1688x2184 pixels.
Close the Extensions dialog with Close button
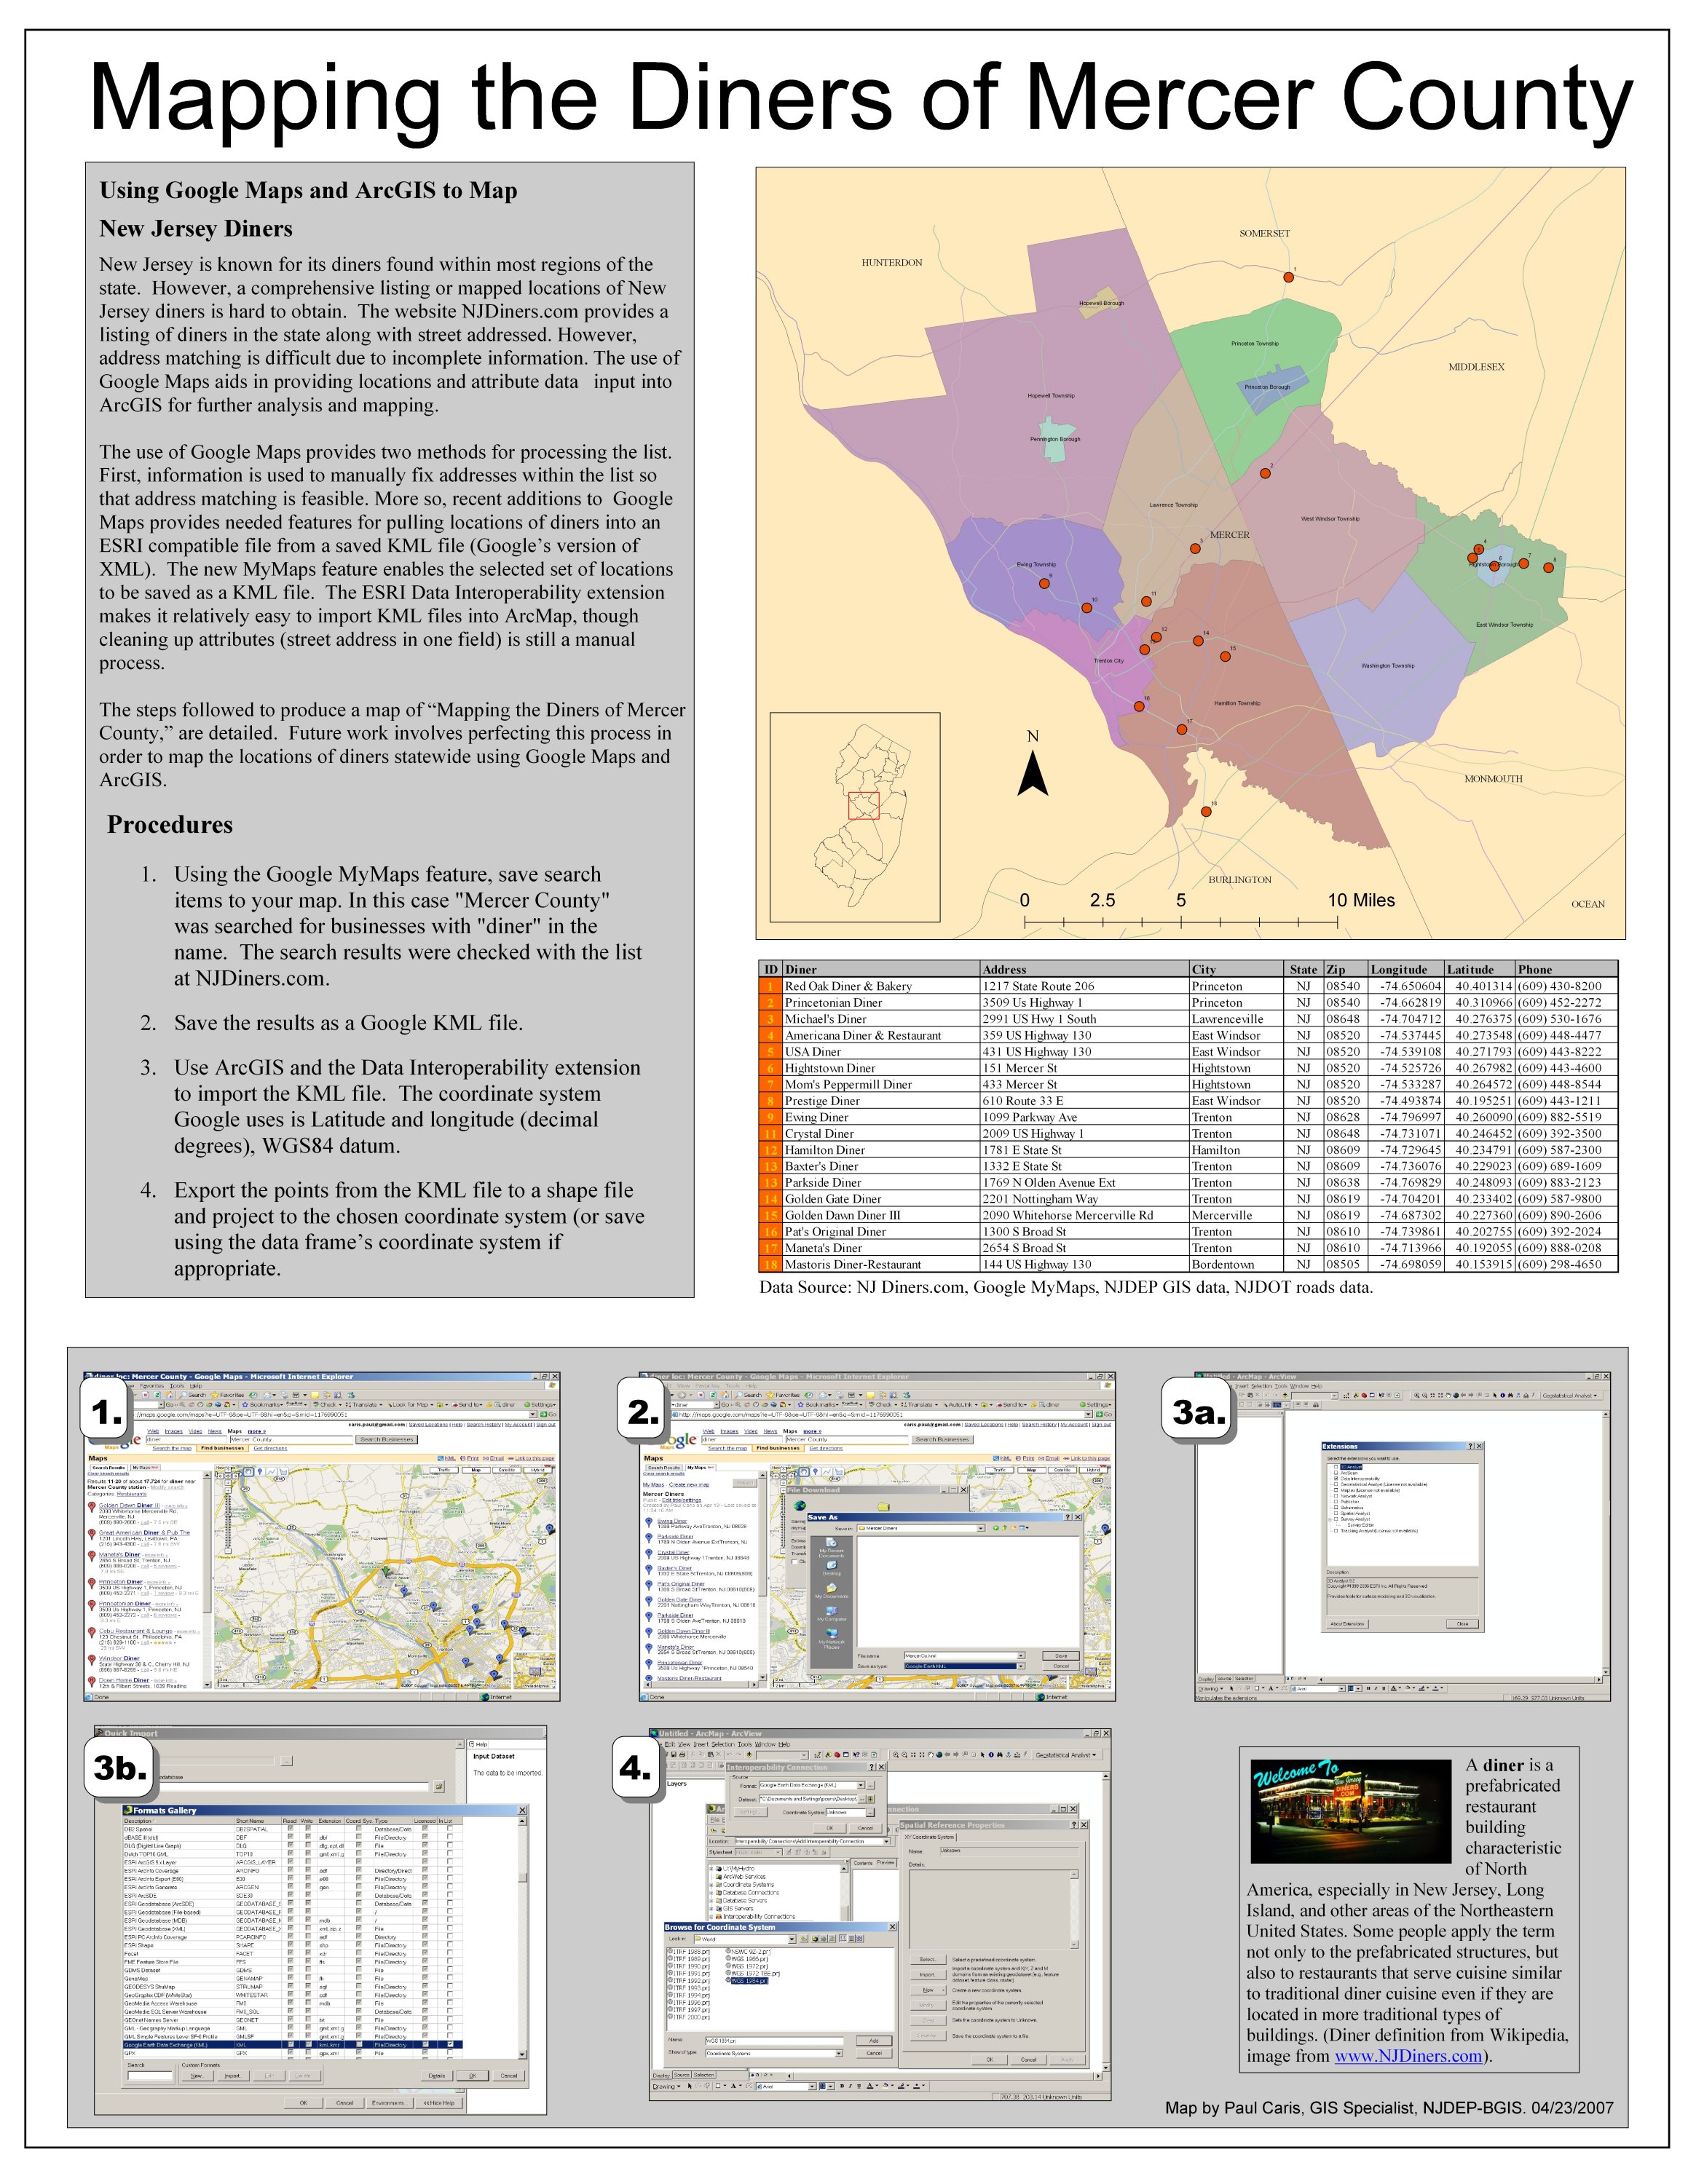[x=1463, y=1624]
